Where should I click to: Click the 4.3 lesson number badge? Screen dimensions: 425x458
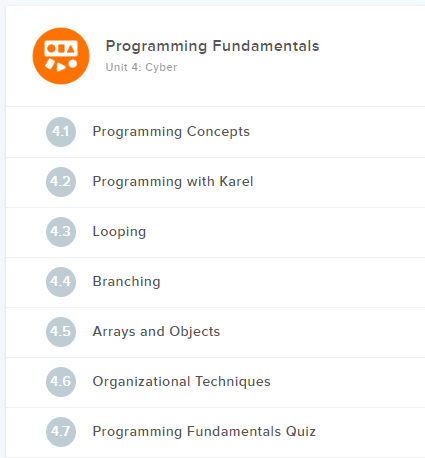point(61,232)
